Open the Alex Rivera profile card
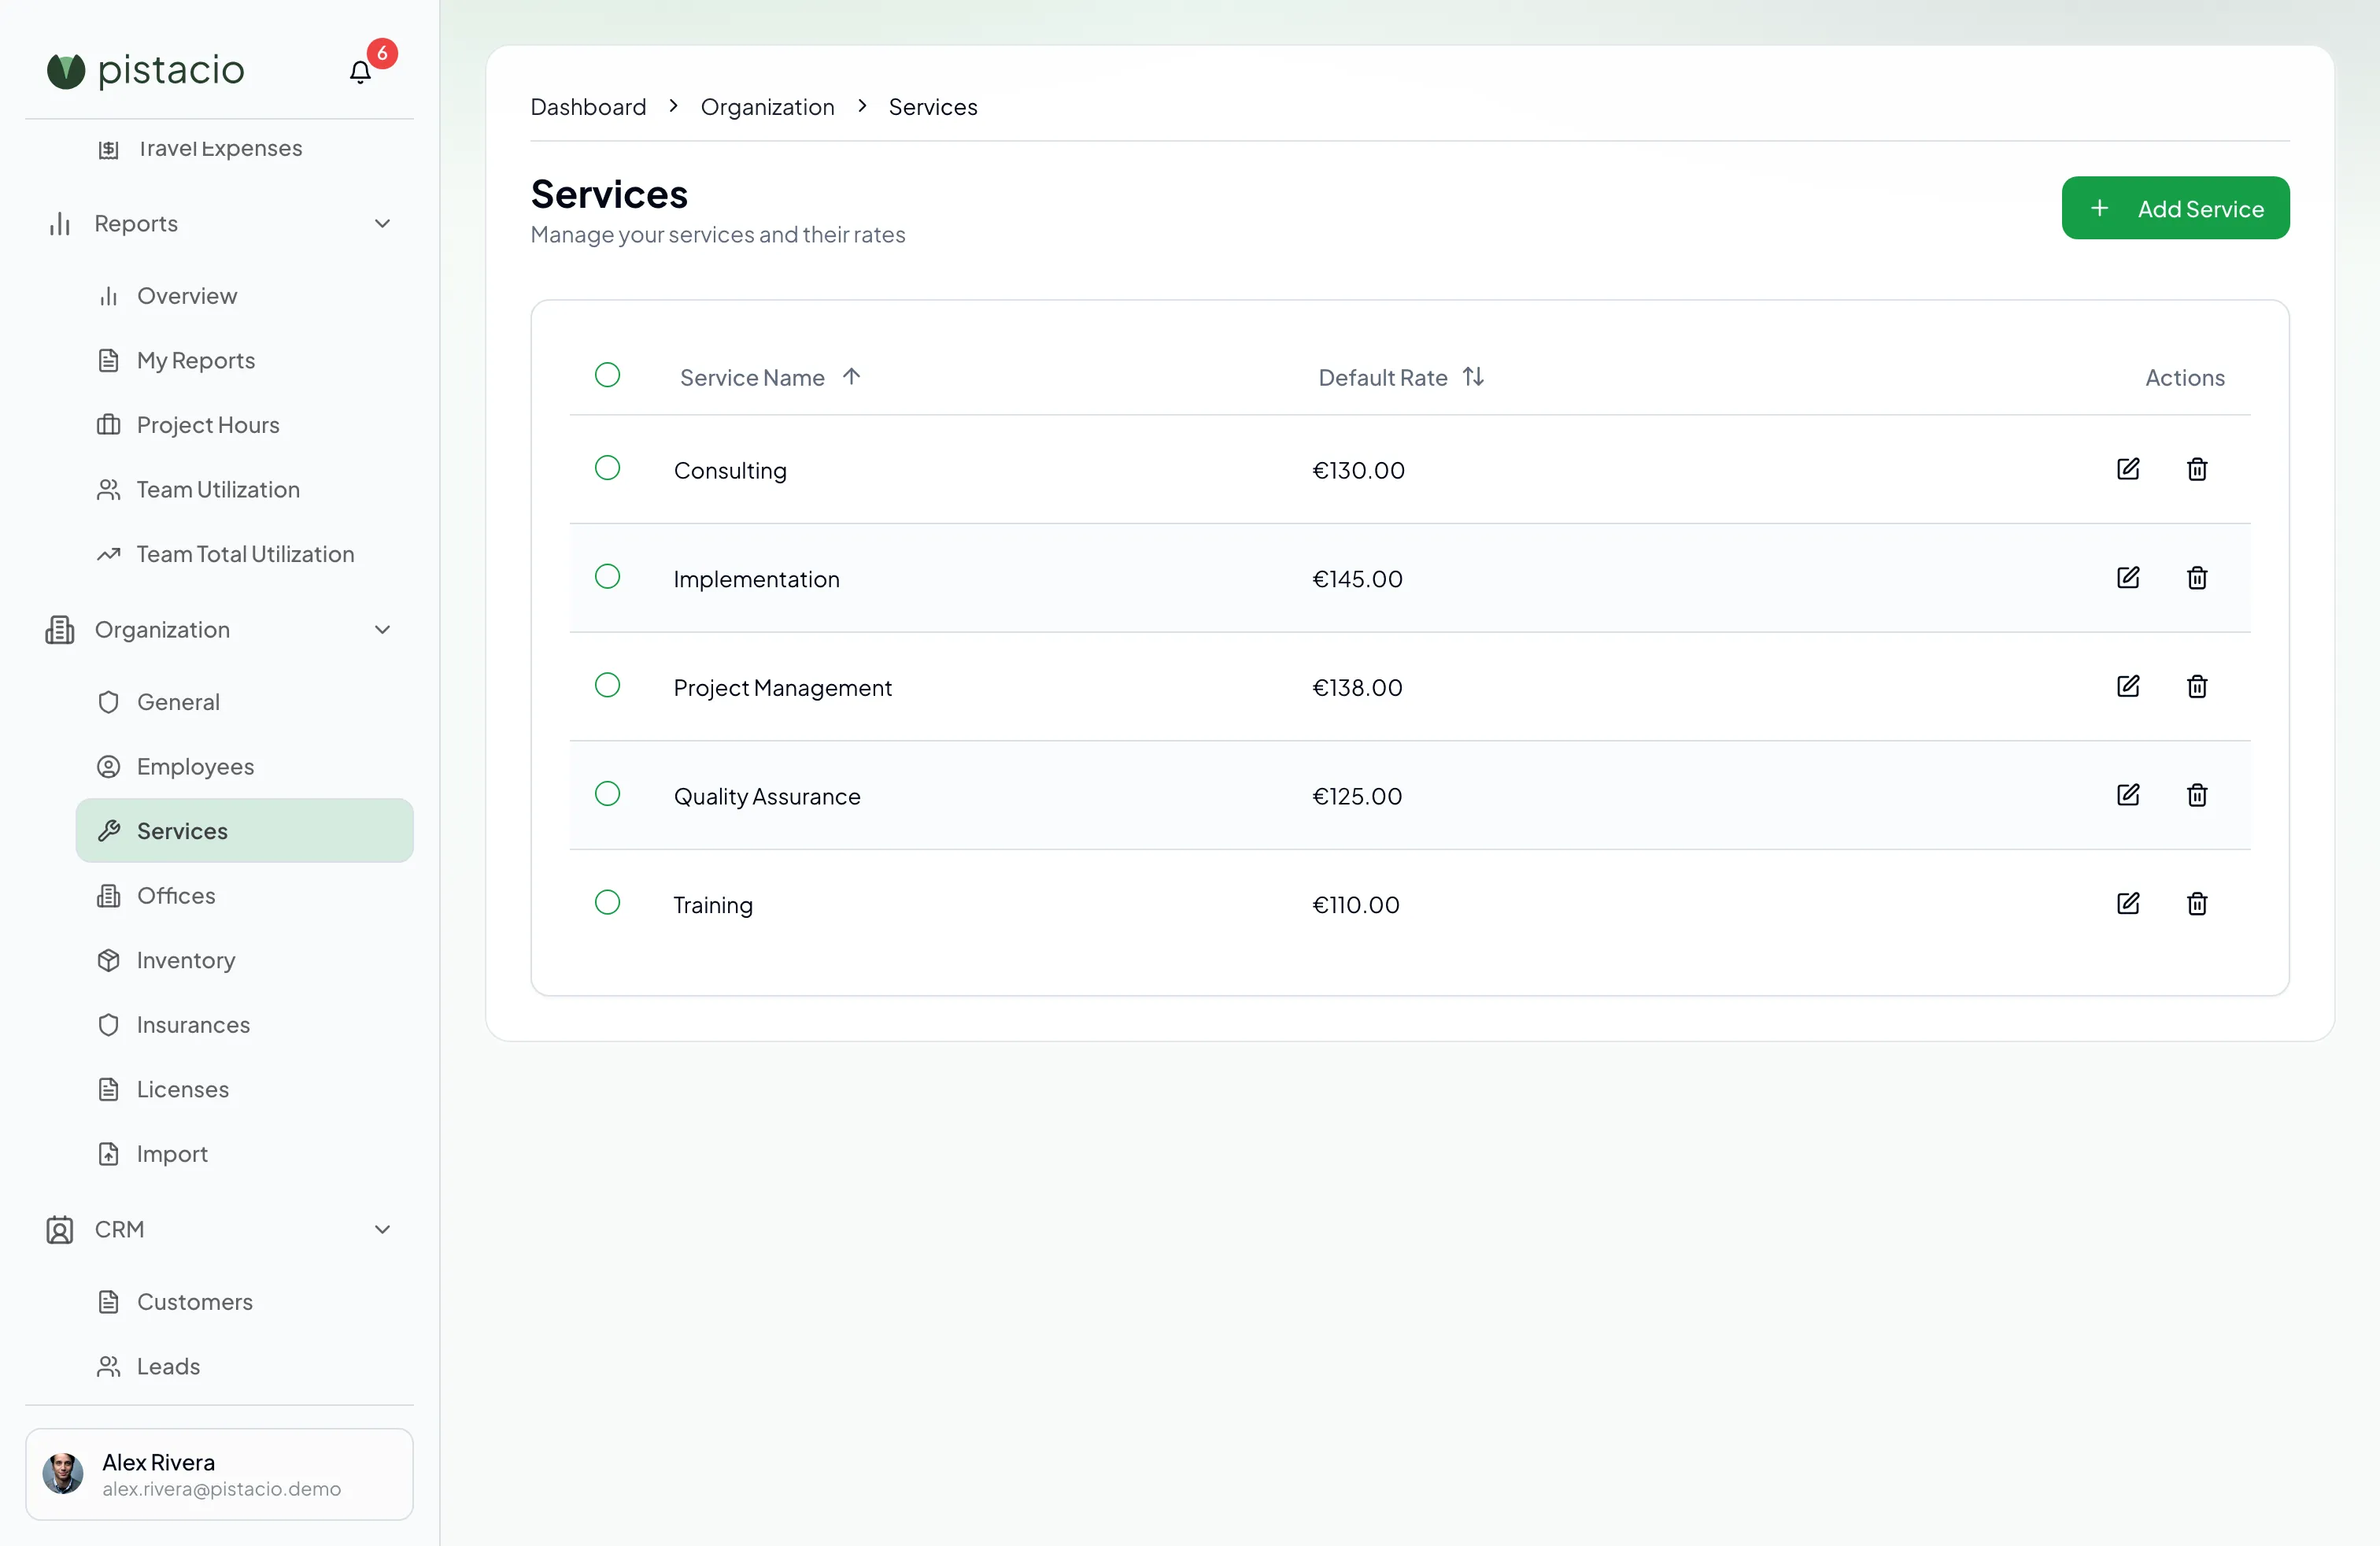 click(x=219, y=1474)
